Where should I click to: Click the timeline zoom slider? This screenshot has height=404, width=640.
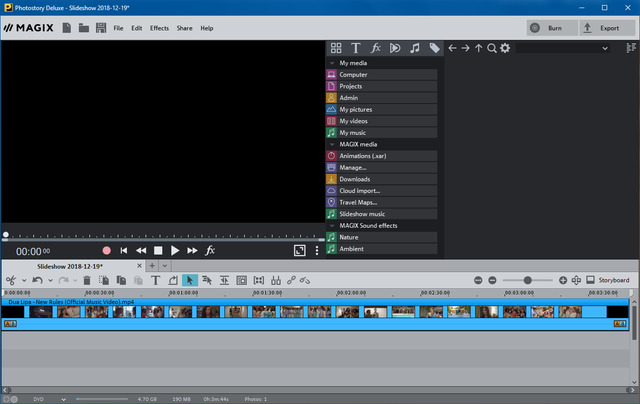tap(527, 281)
